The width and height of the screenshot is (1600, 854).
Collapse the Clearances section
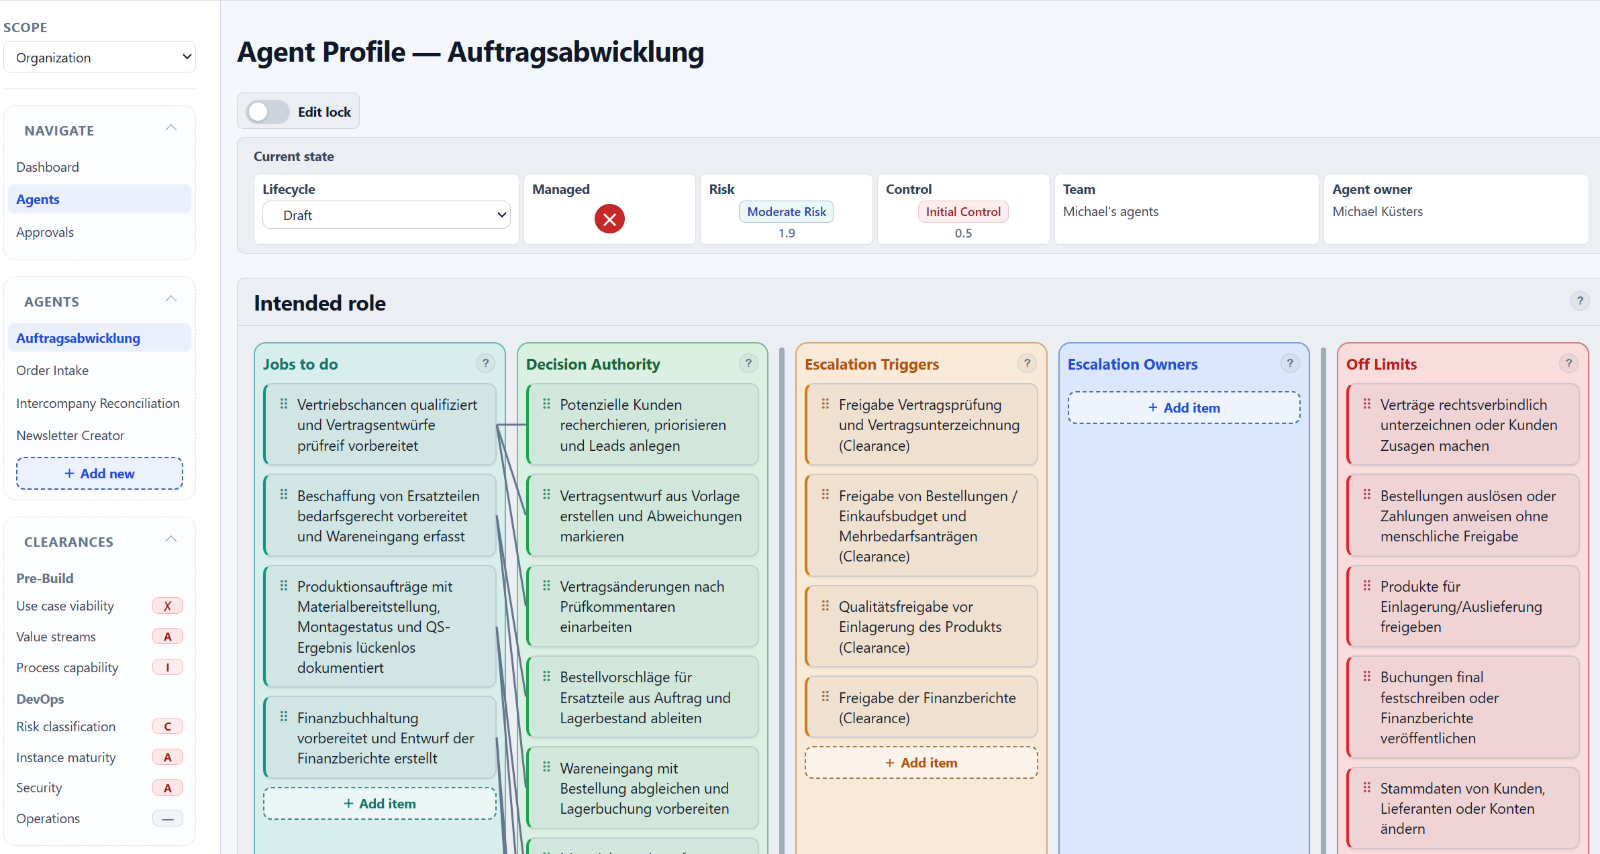tap(171, 540)
